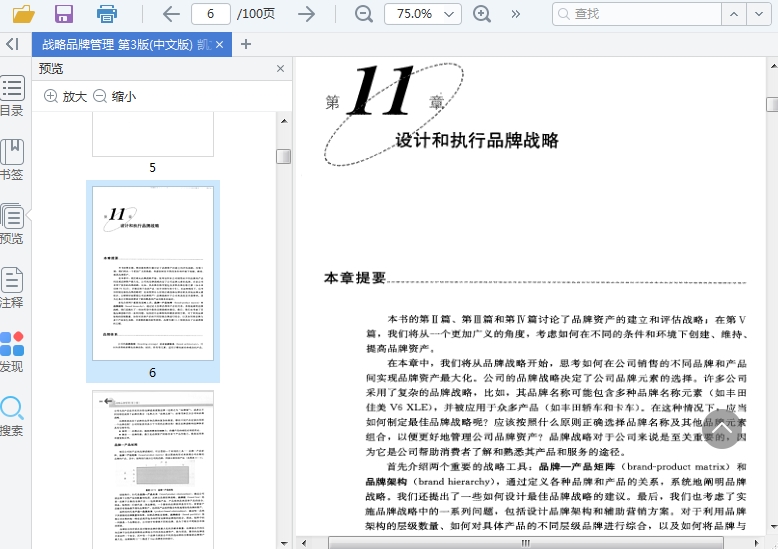Click the page number input field

coord(211,14)
